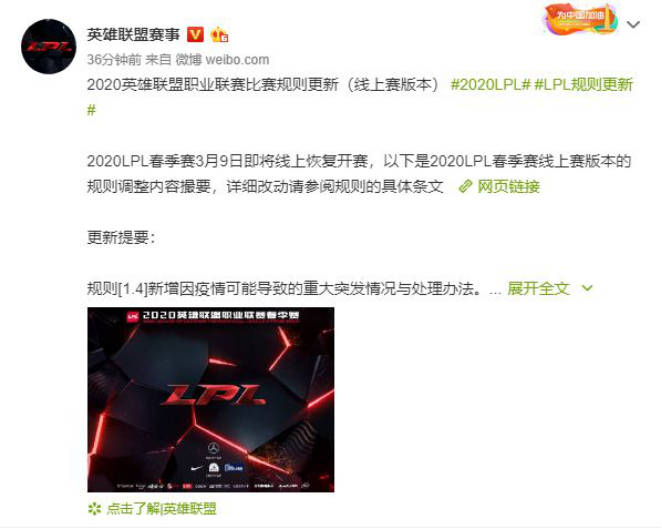Click the green flower icon below image

pos(95,509)
